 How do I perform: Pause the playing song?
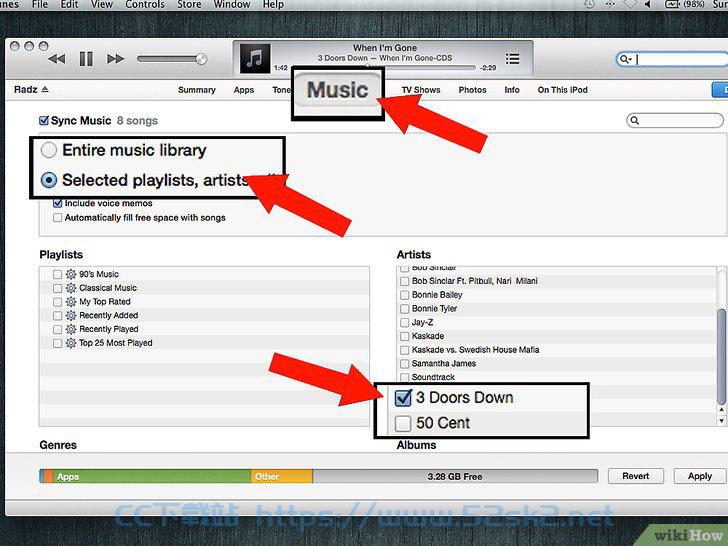(x=86, y=59)
